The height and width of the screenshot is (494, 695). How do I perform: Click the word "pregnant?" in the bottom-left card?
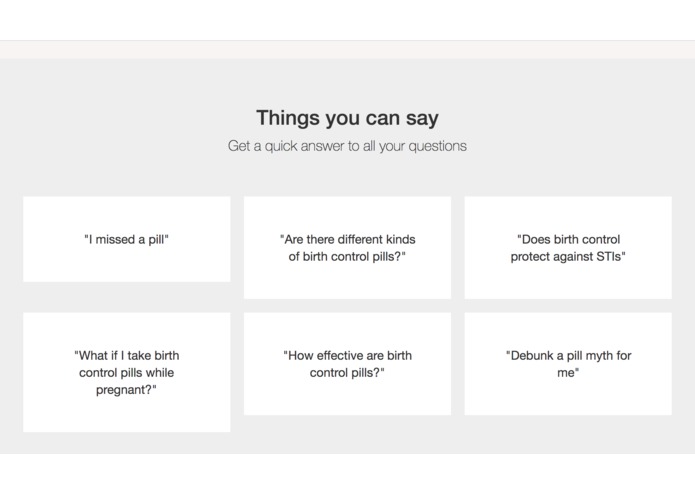pyautogui.click(x=126, y=390)
